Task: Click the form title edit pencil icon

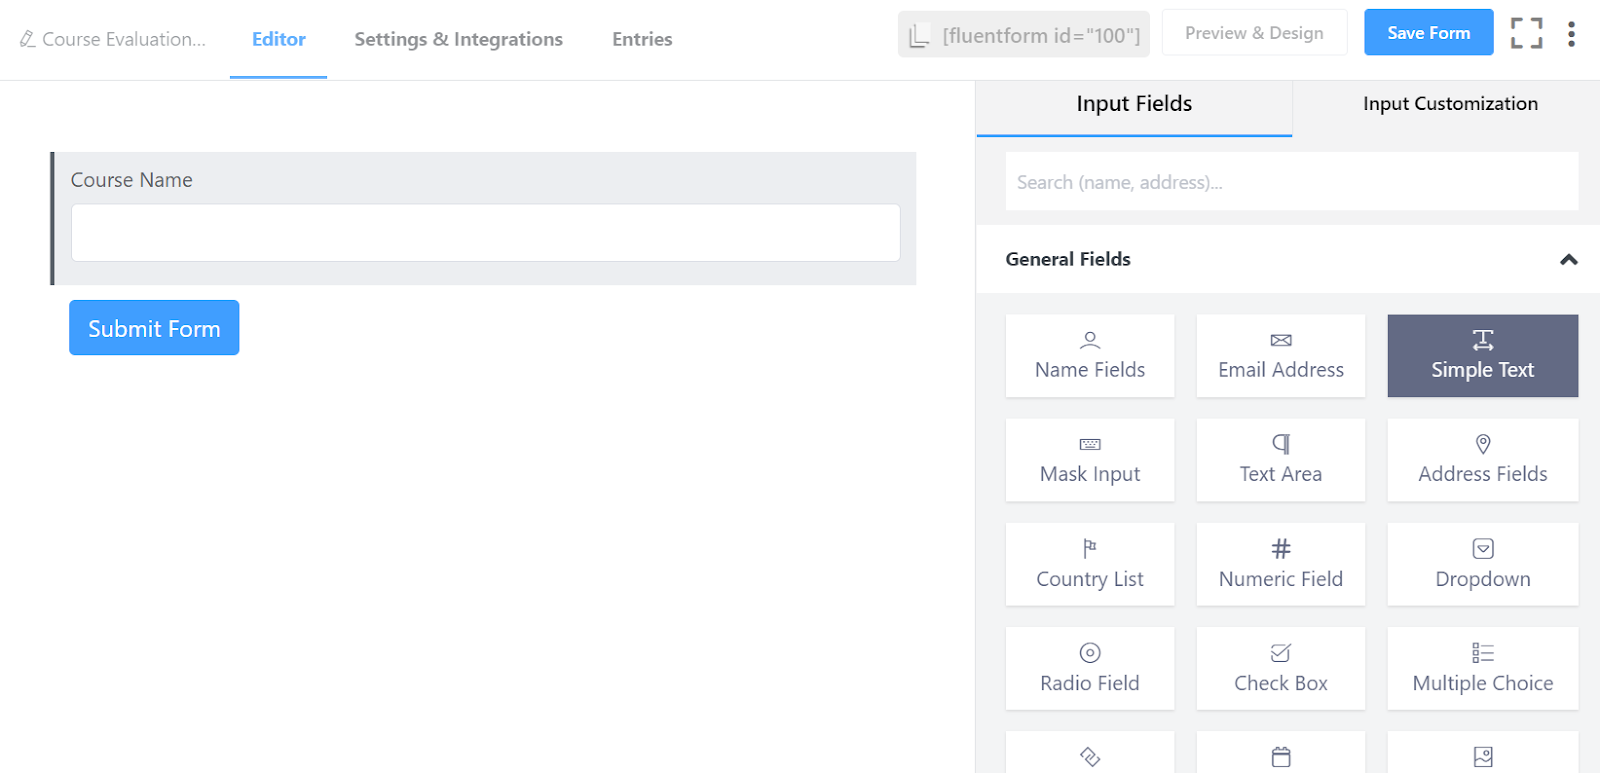Action: pyautogui.click(x=28, y=39)
